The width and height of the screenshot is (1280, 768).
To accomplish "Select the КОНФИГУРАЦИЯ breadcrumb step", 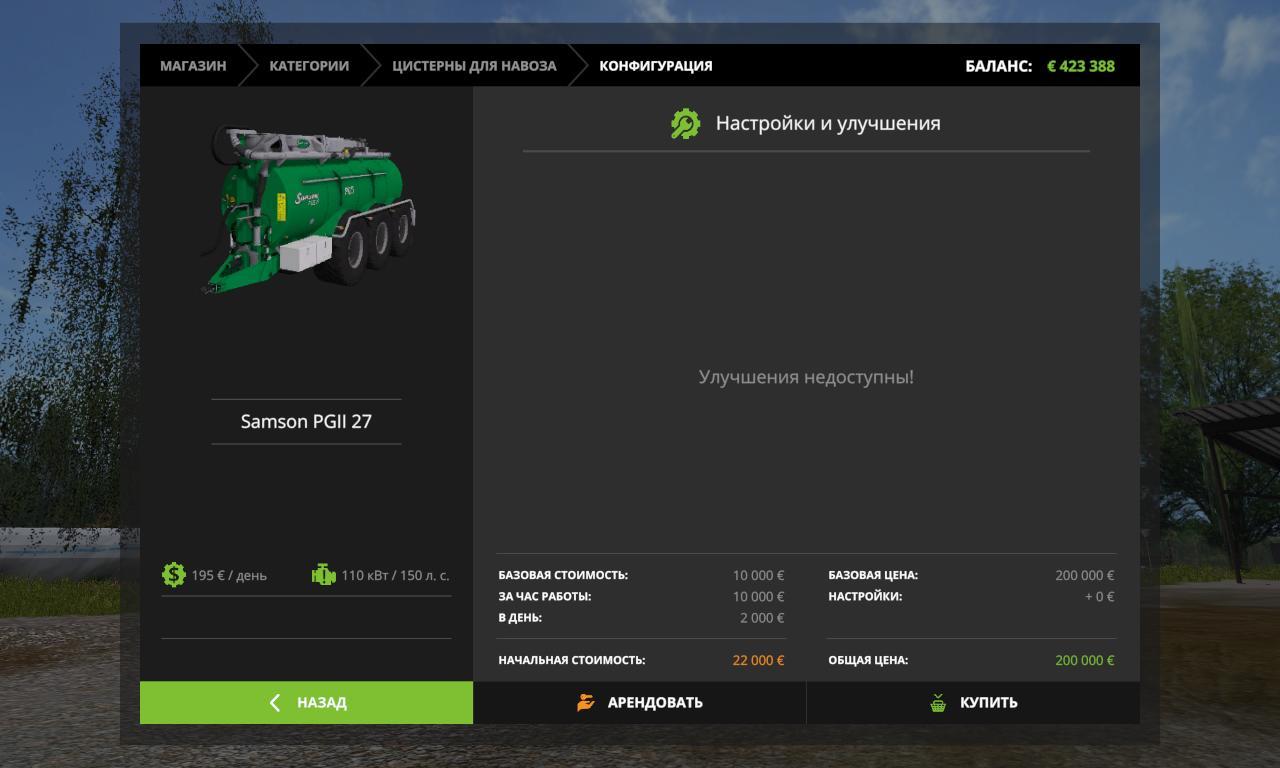I will pos(656,66).
